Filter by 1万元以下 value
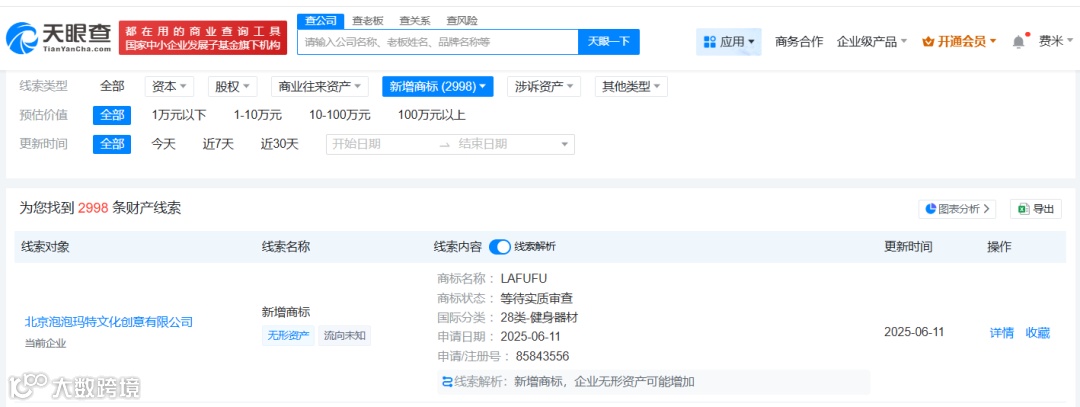 point(178,115)
